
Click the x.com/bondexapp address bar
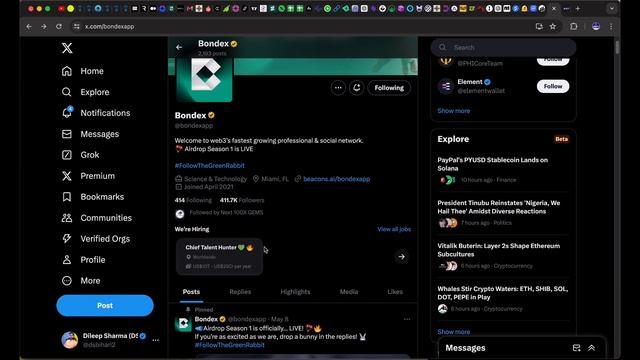tap(109, 27)
